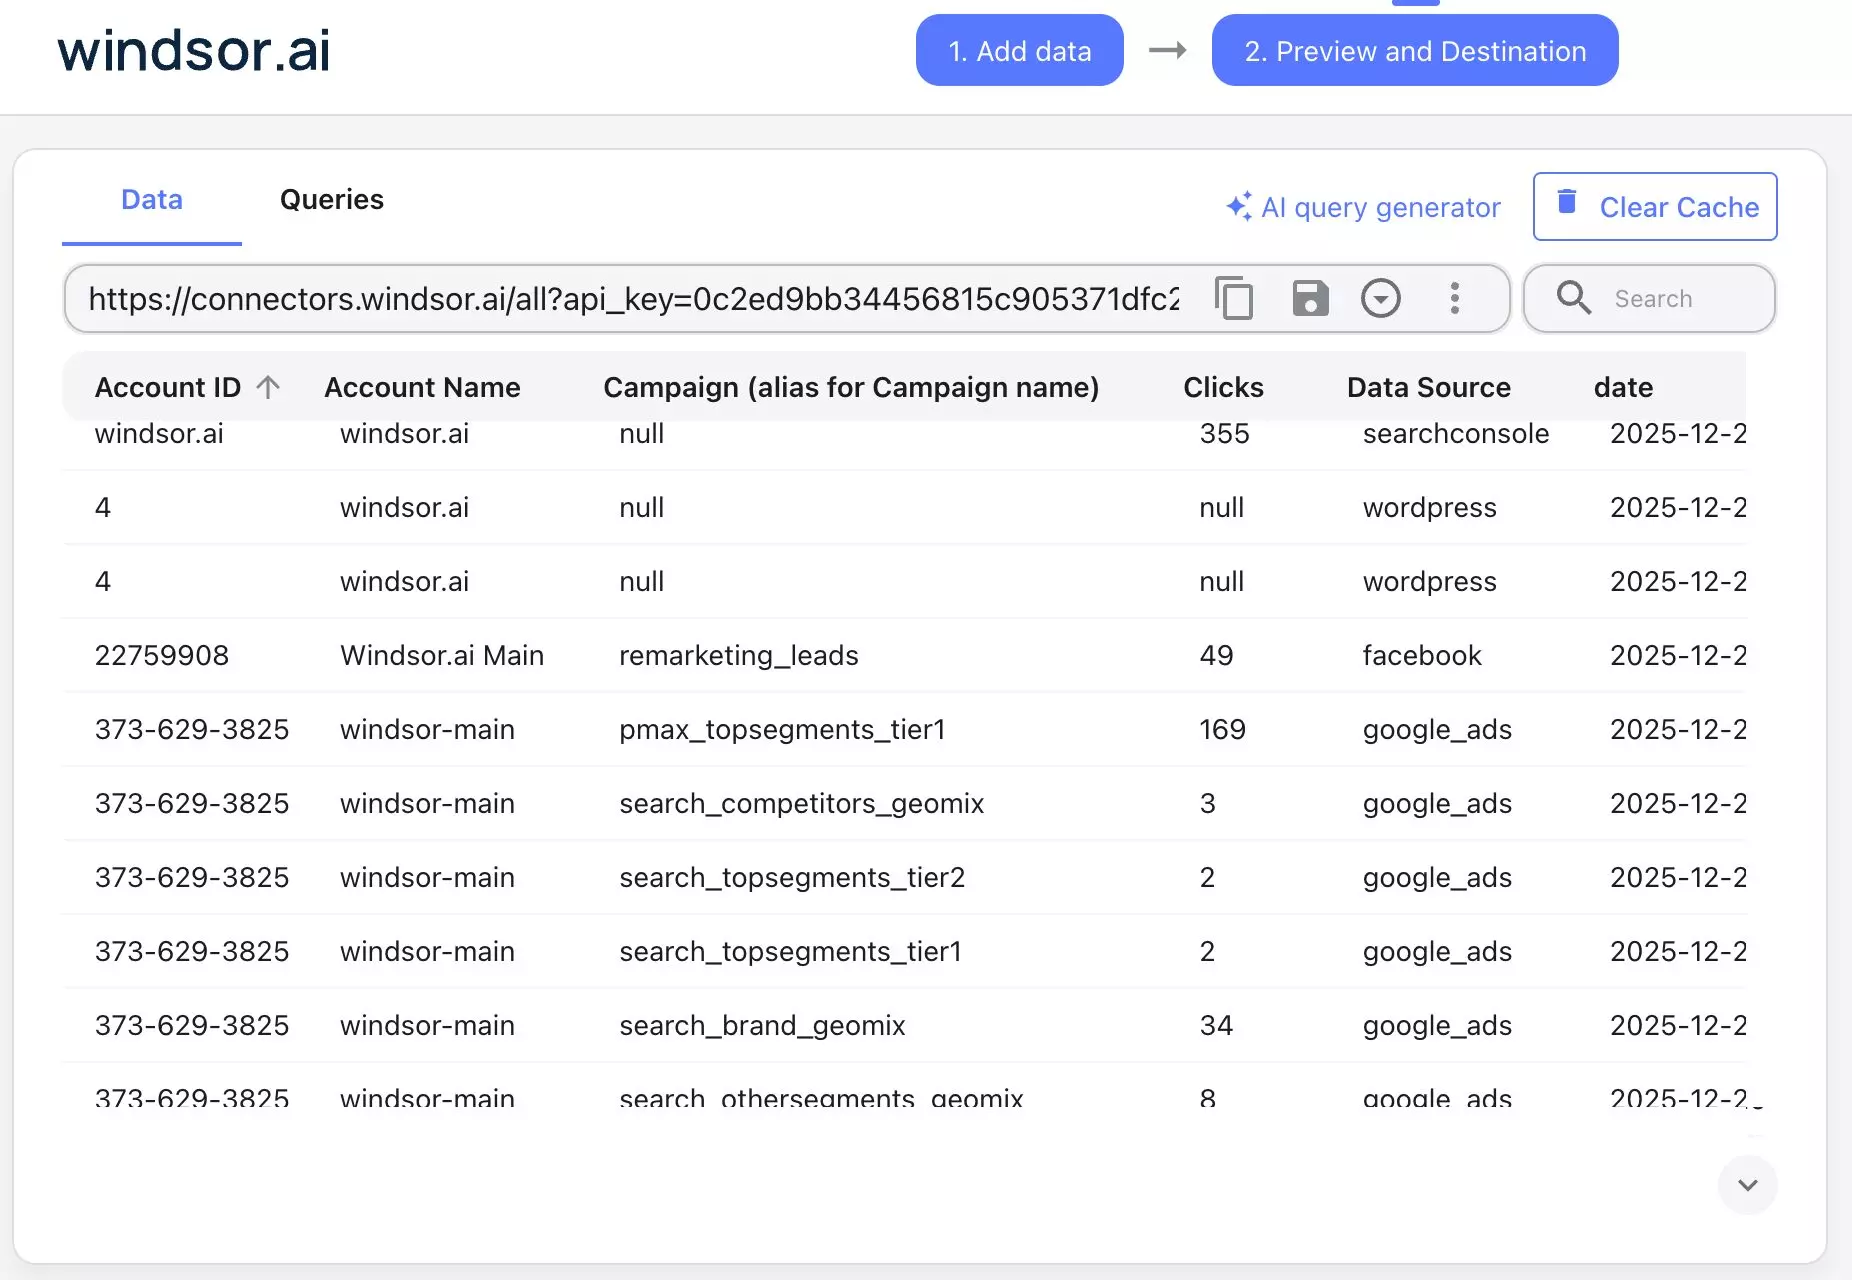Open the circled dropdown arrow icon
This screenshot has height=1280, width=1852.
point(1381,298)
